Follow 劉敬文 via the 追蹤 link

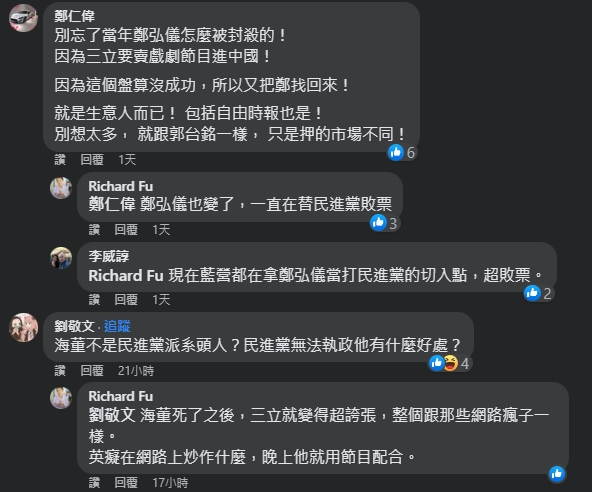click(117, 326)
